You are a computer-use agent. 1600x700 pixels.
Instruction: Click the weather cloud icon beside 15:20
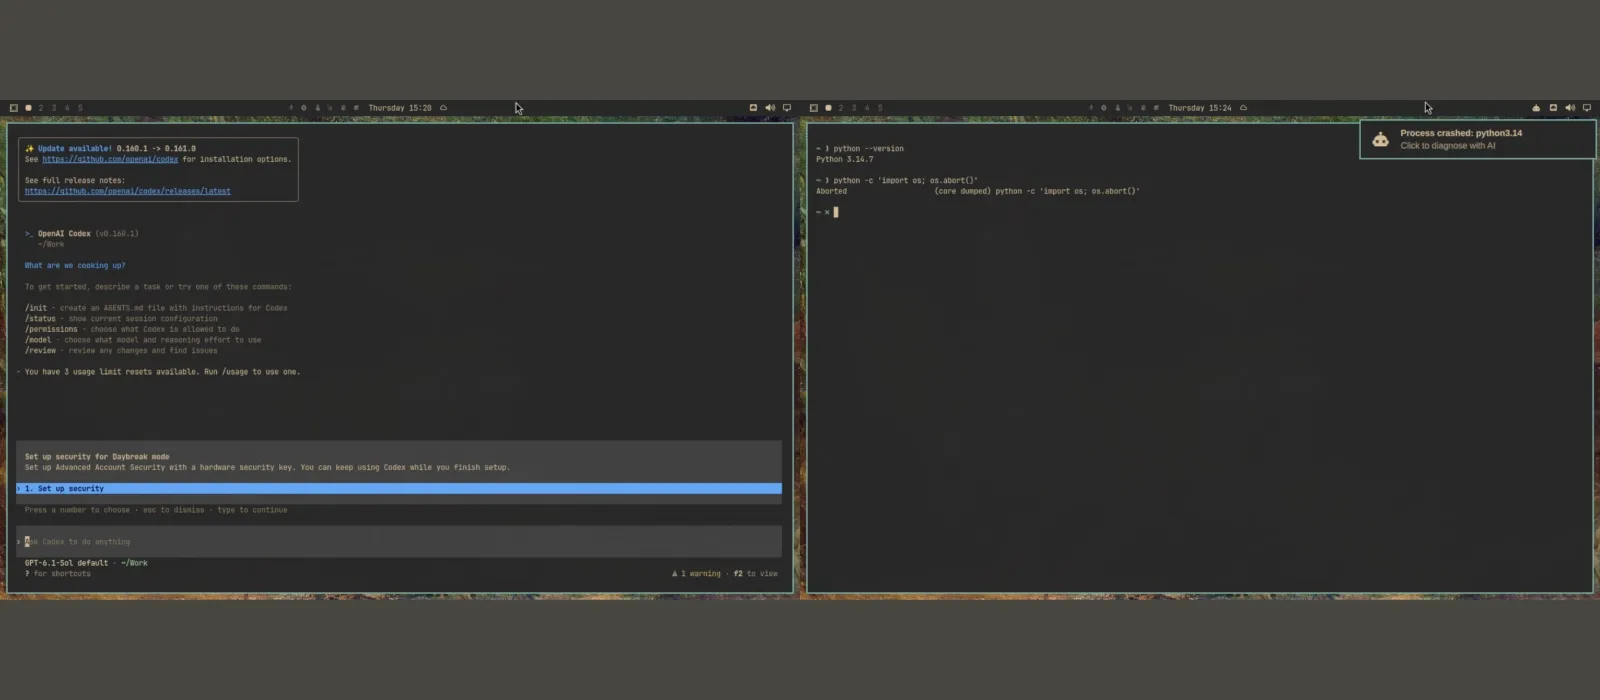443,108
